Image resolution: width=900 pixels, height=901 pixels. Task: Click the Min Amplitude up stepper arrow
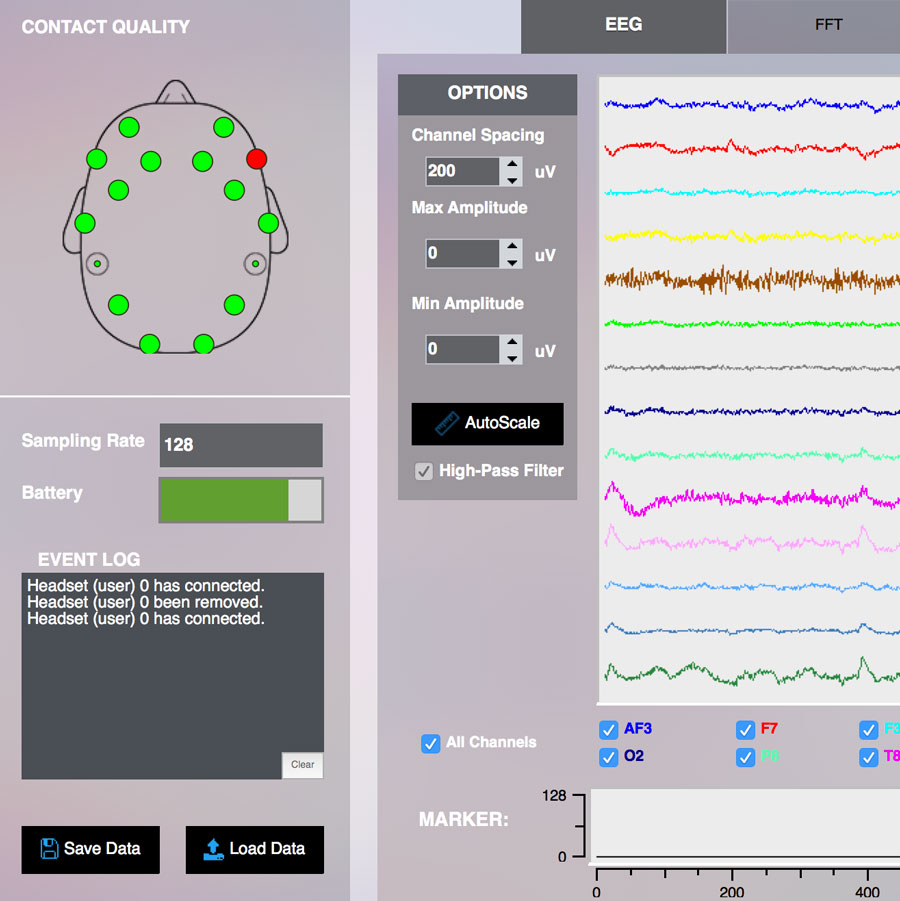click(513, 342)
